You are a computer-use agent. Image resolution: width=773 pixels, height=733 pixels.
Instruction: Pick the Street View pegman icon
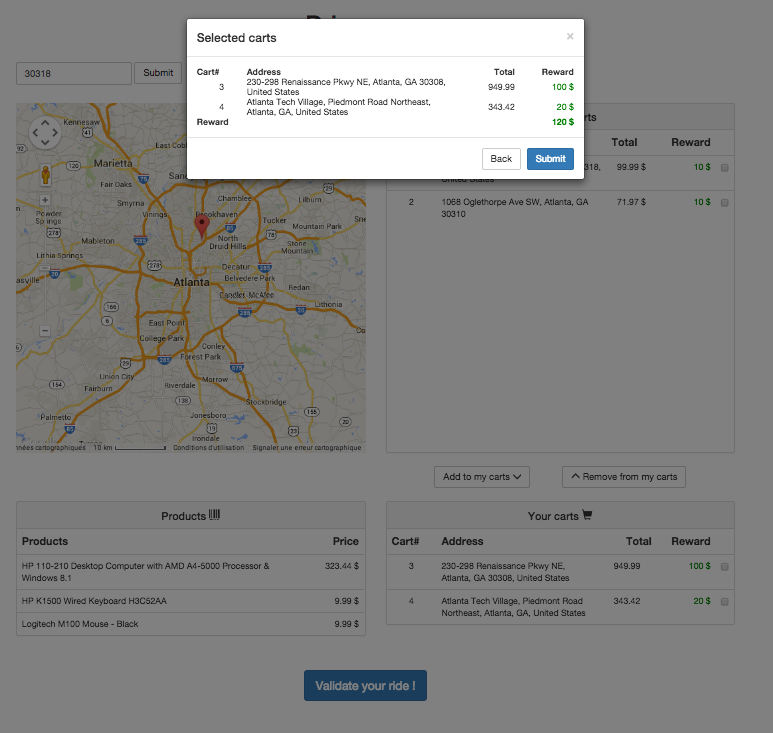click(x=45, y=175)
